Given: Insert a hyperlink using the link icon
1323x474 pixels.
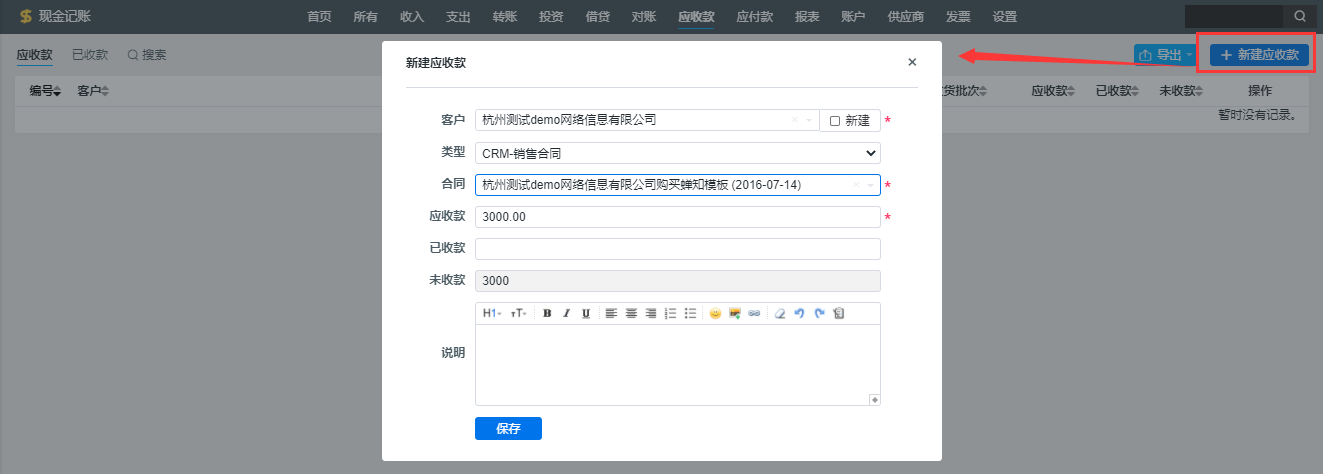Looking at the screenshot, I should 754,313.
